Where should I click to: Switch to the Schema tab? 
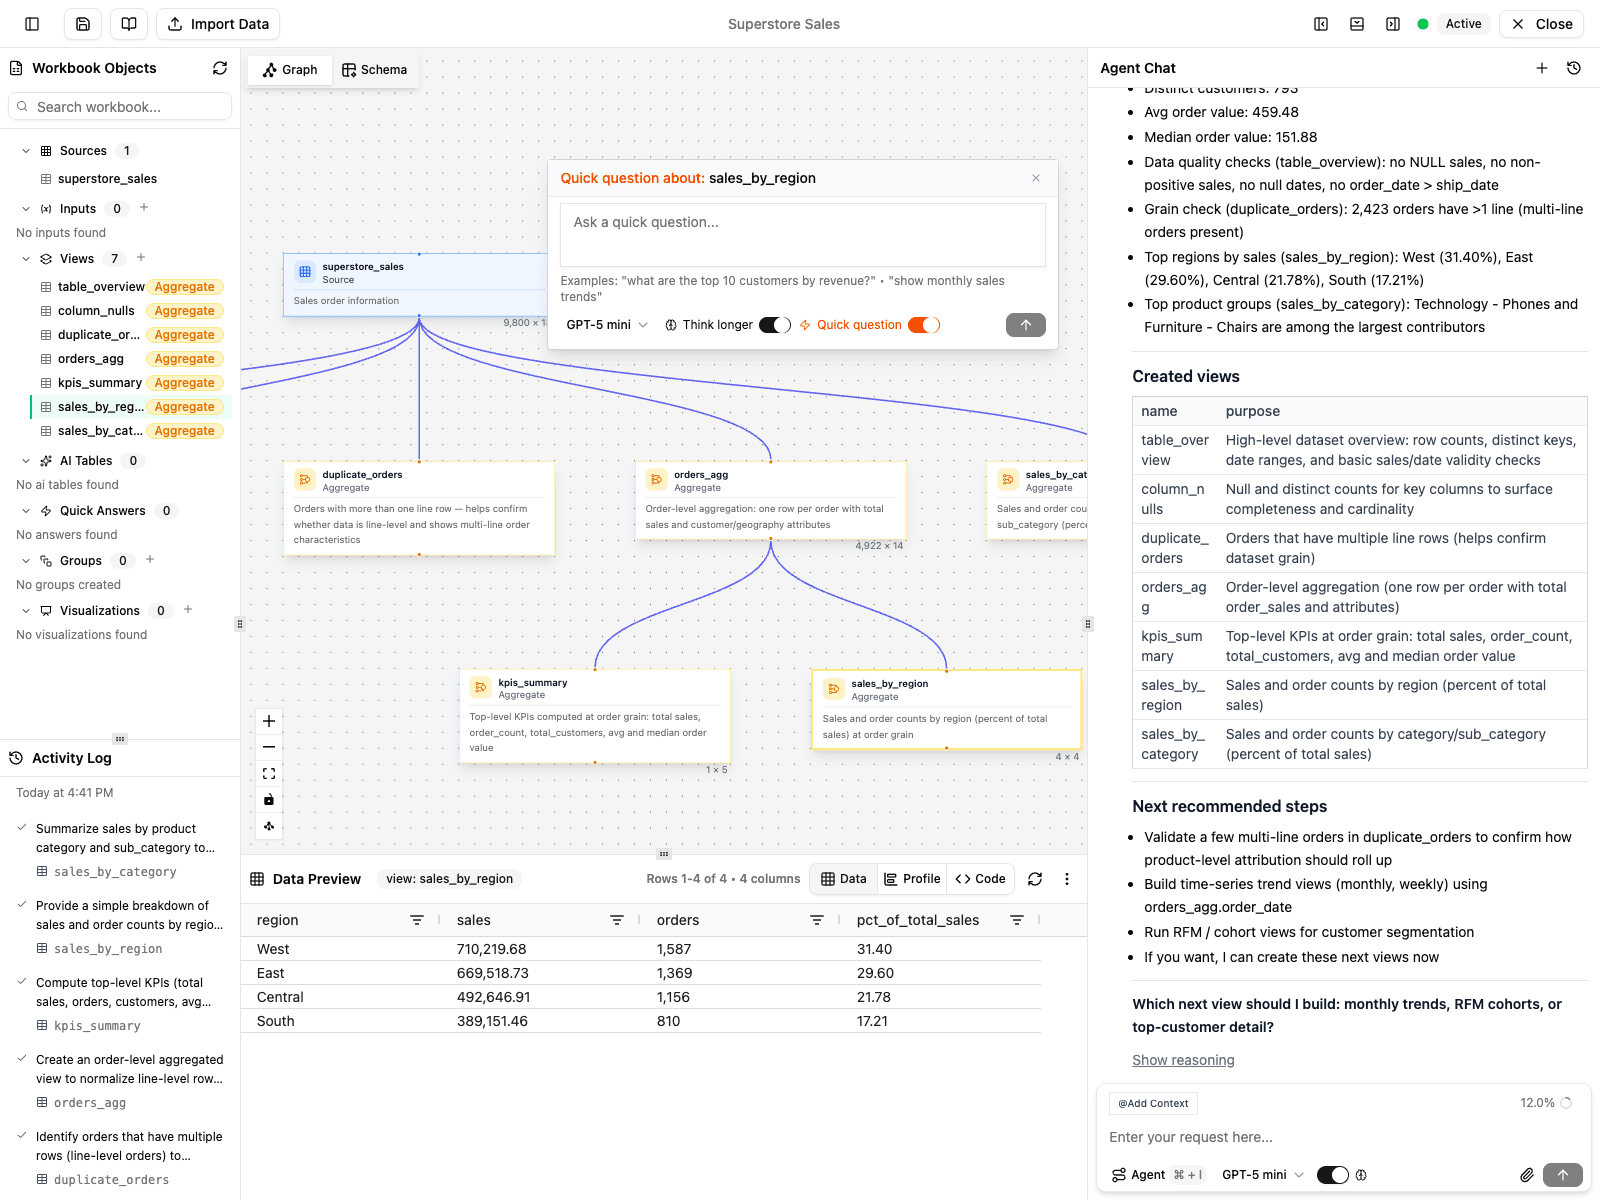[x=375, y=70]
